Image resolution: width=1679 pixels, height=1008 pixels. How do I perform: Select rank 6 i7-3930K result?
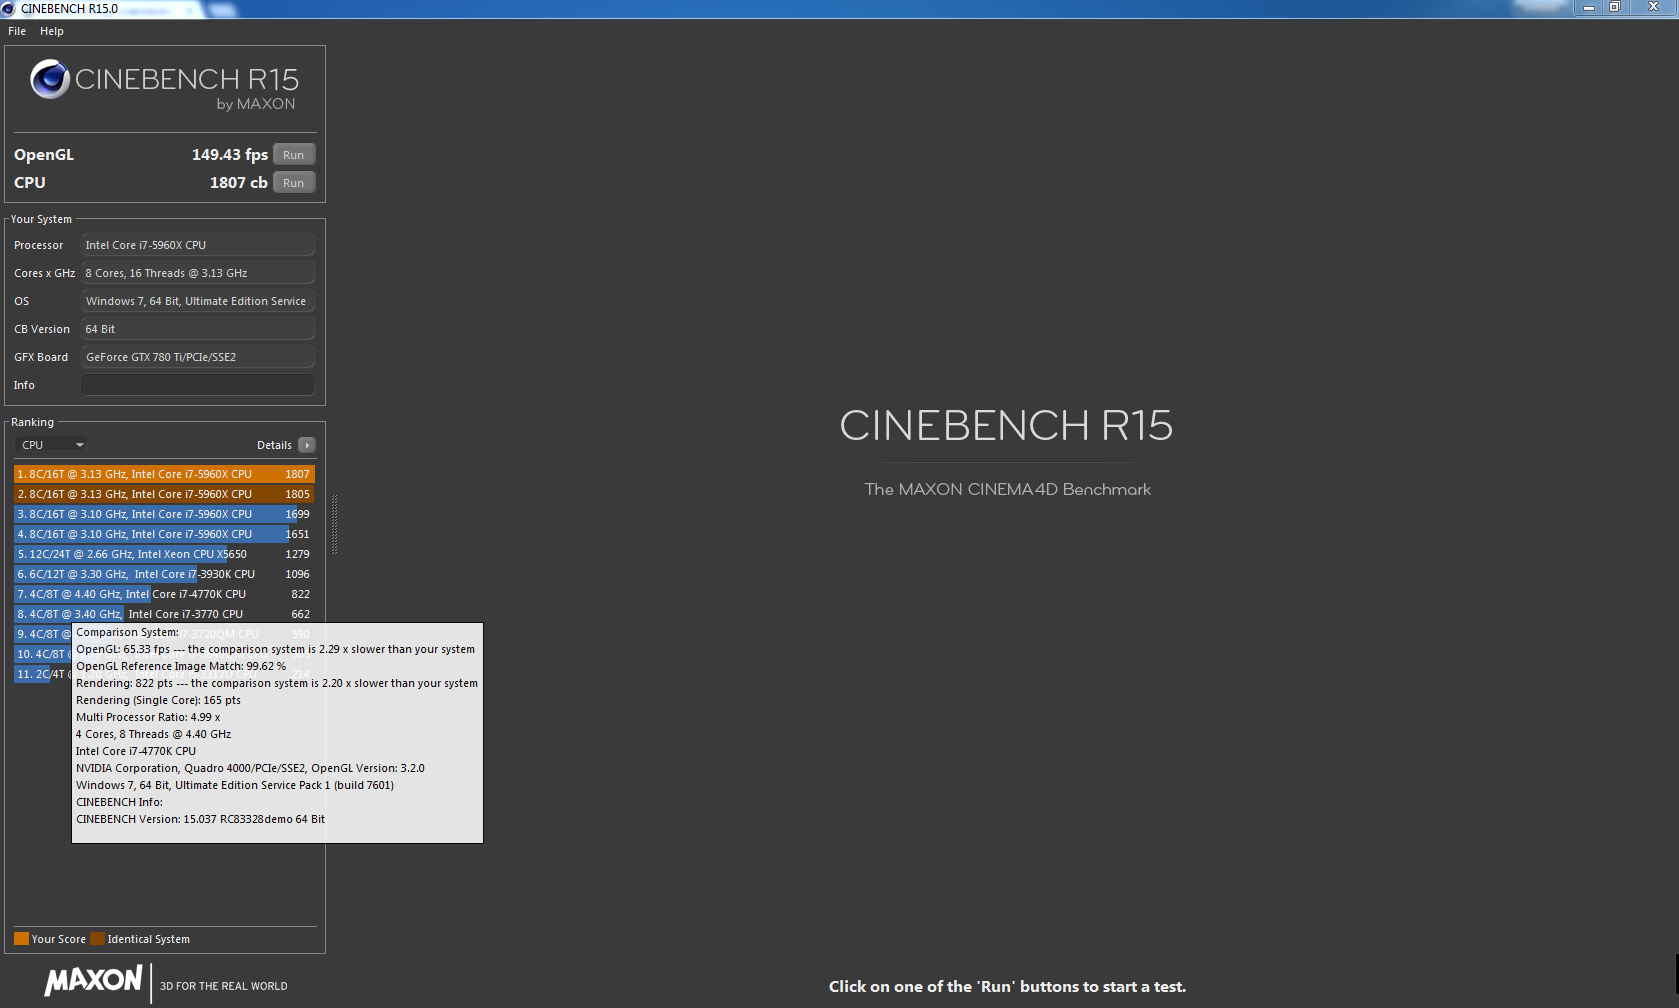[164, 574]
